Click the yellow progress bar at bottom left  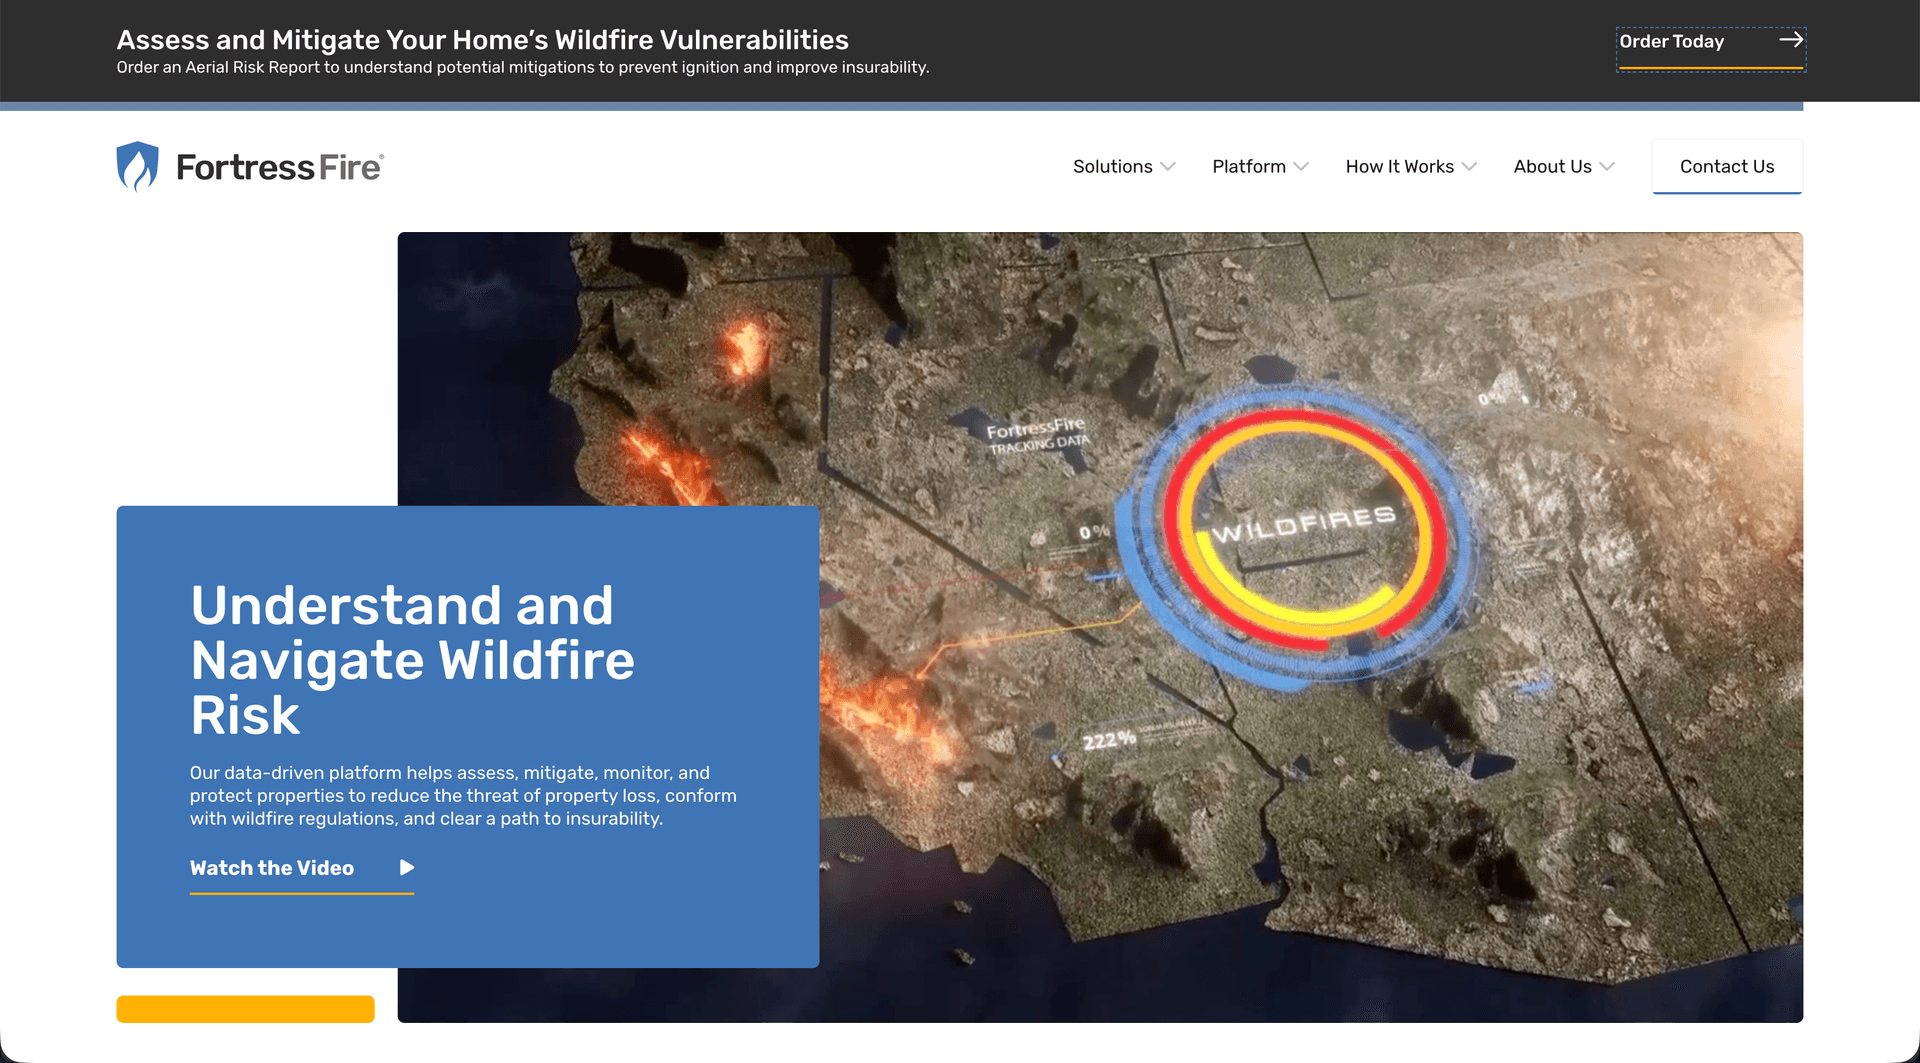pos(245,1009)
